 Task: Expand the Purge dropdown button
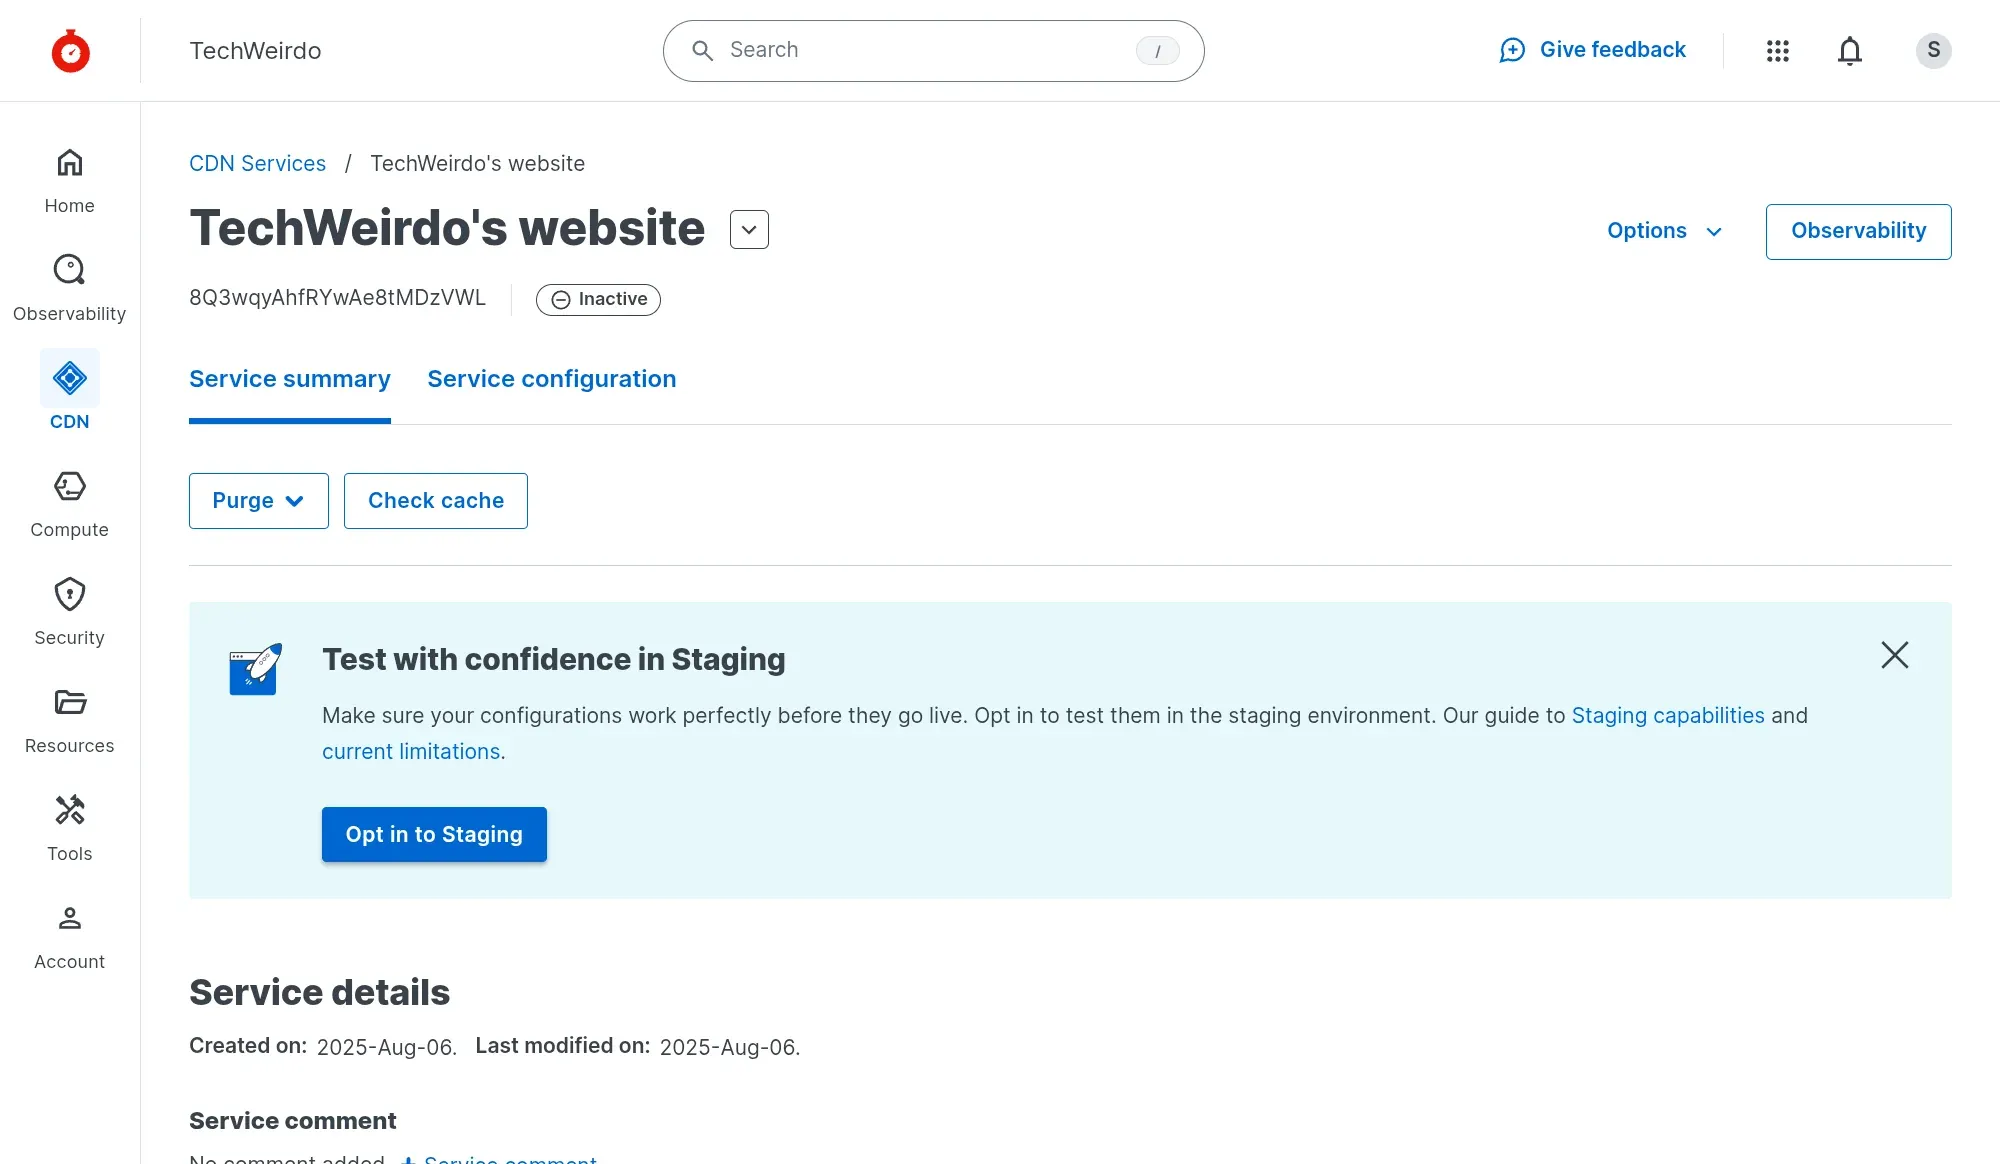(258, 501)
